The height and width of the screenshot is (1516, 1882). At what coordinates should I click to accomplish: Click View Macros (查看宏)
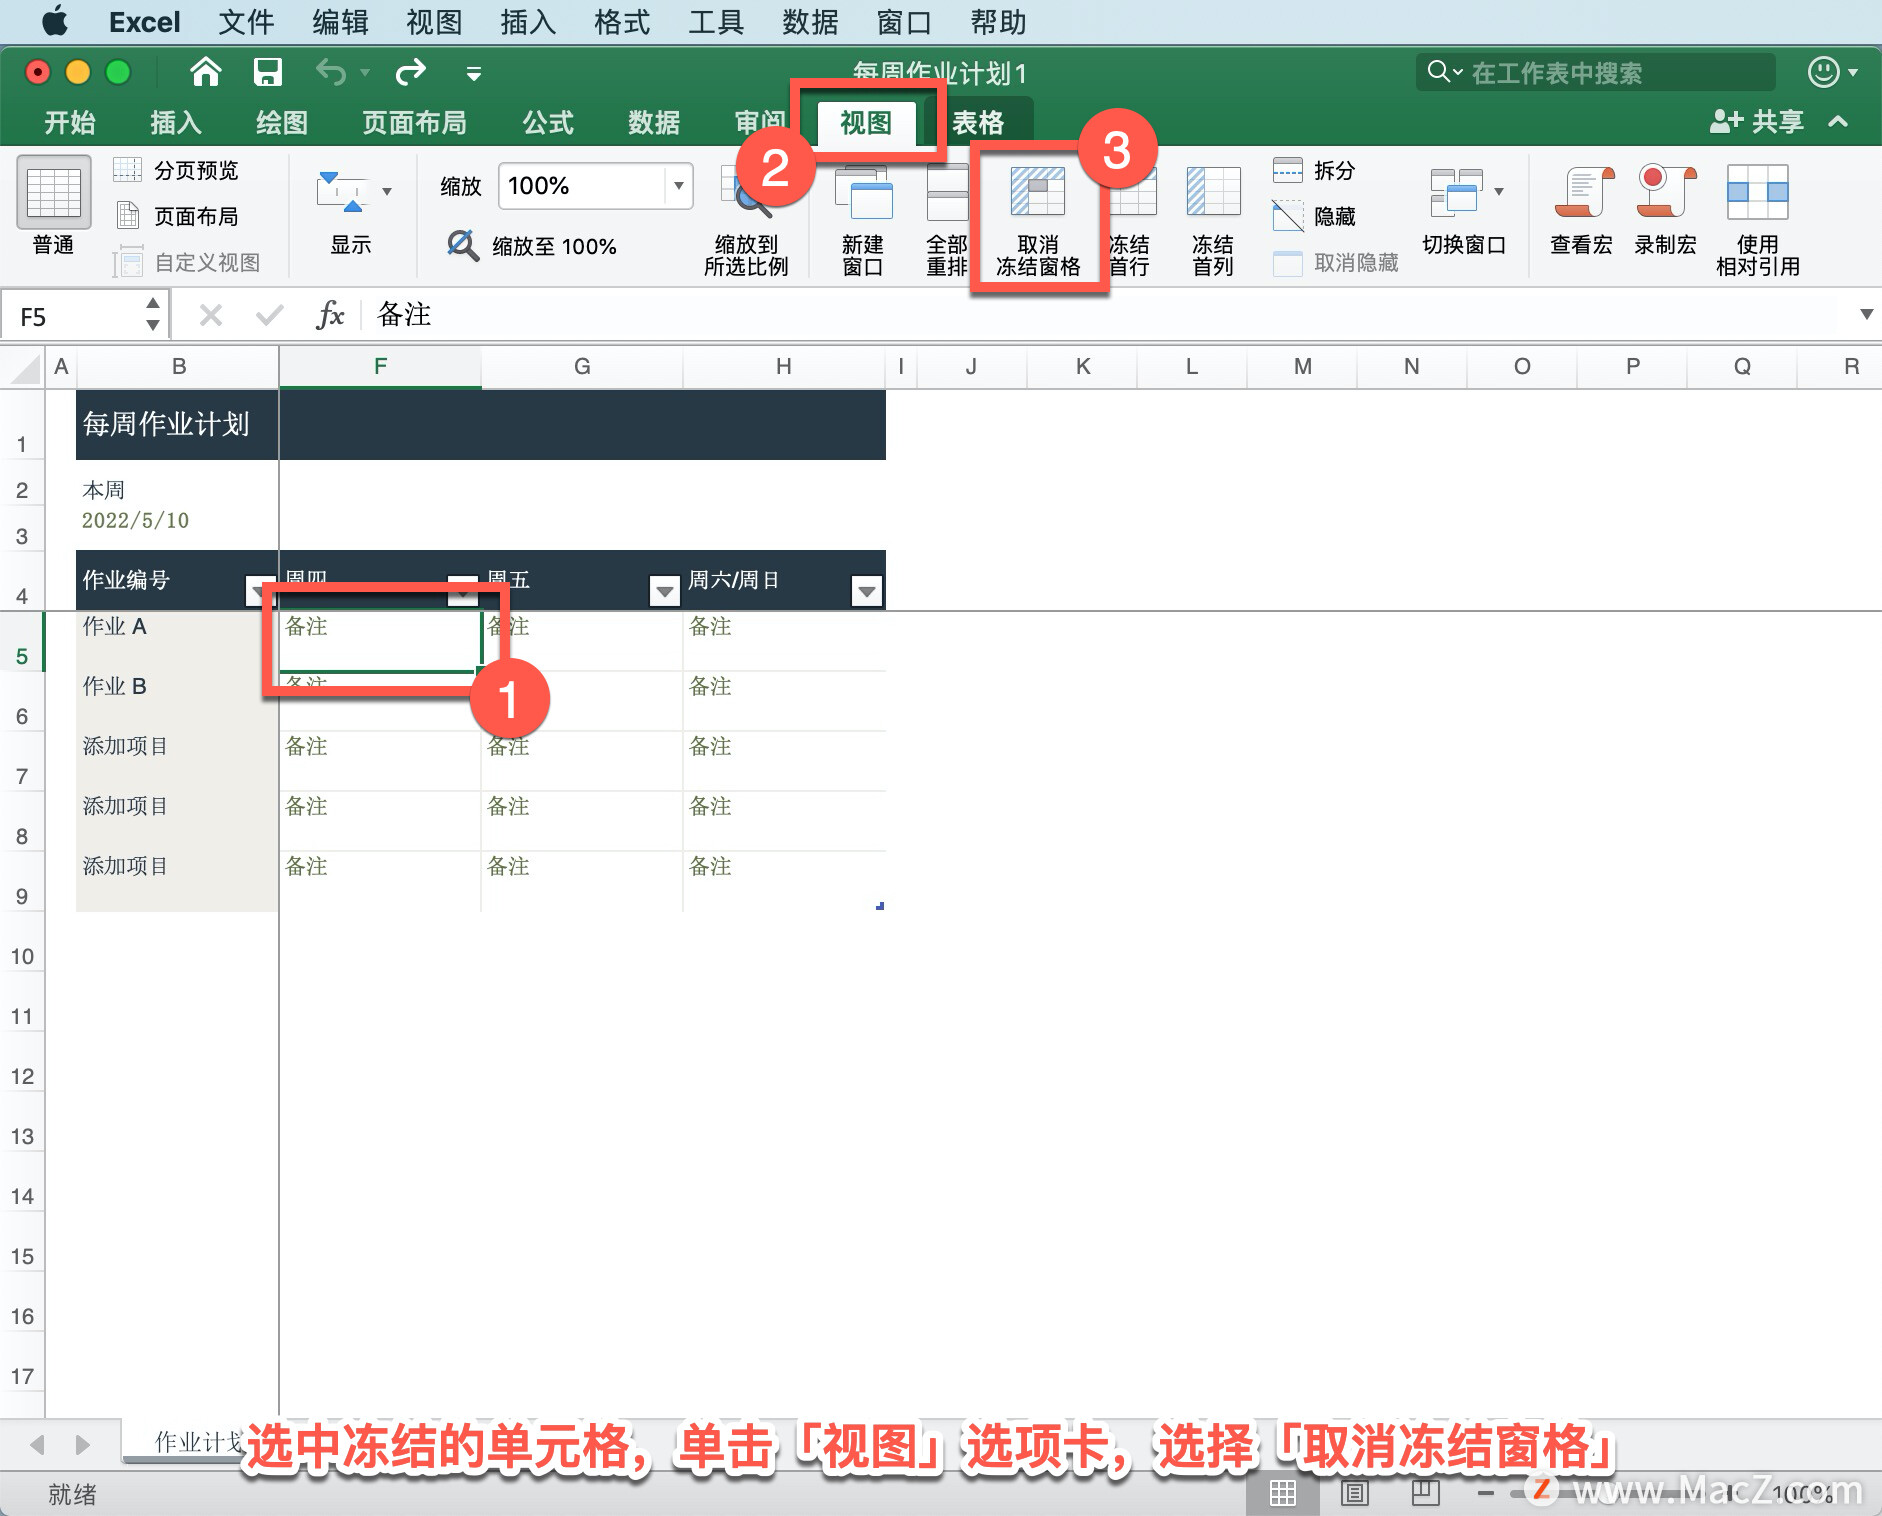click(x=1582, y=212)
